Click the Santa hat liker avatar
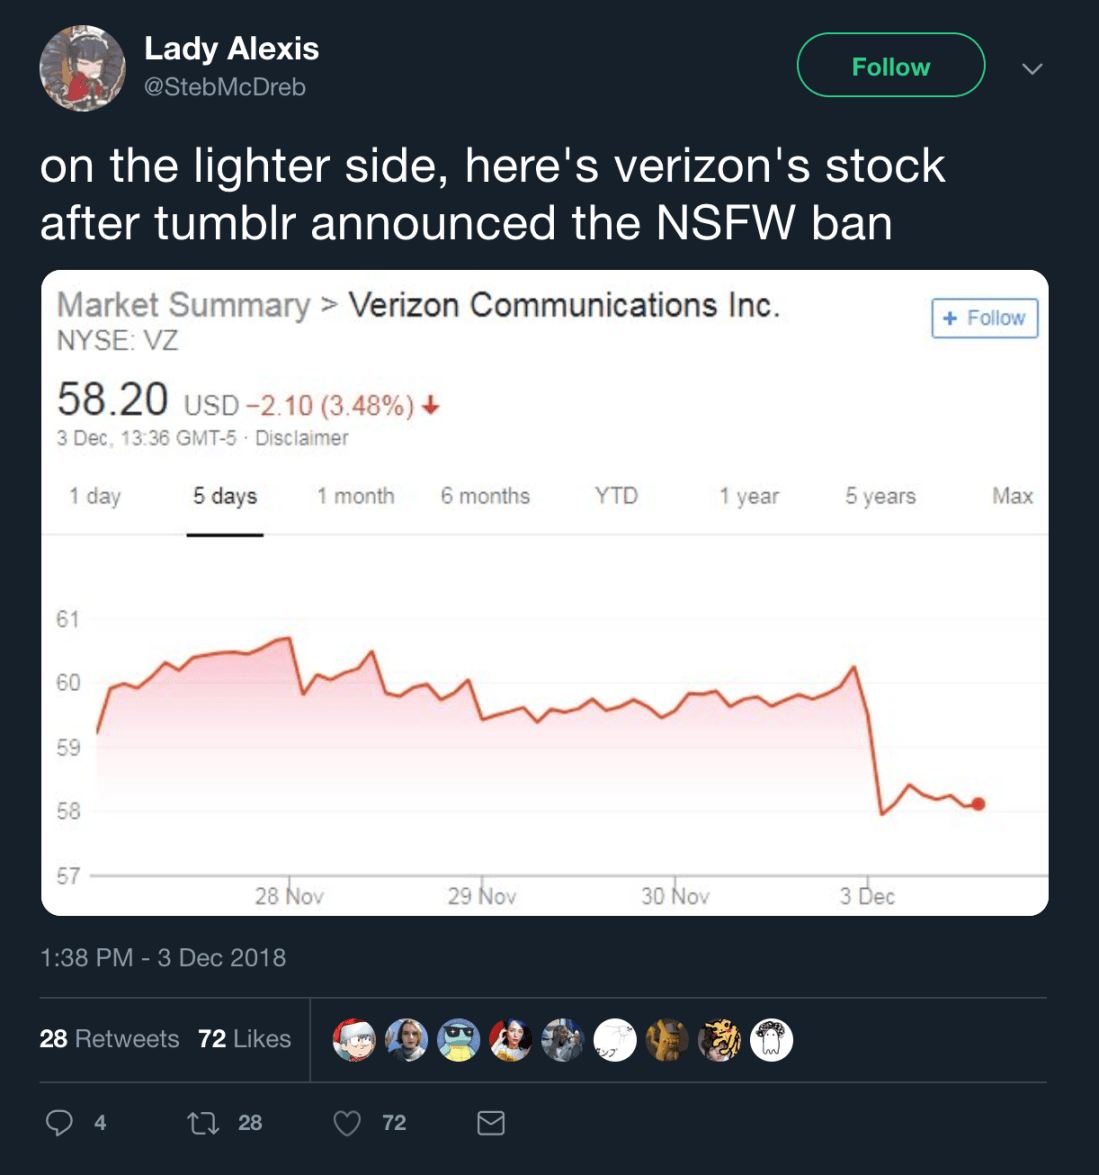1099x1175 pixels. point(354,1040)
